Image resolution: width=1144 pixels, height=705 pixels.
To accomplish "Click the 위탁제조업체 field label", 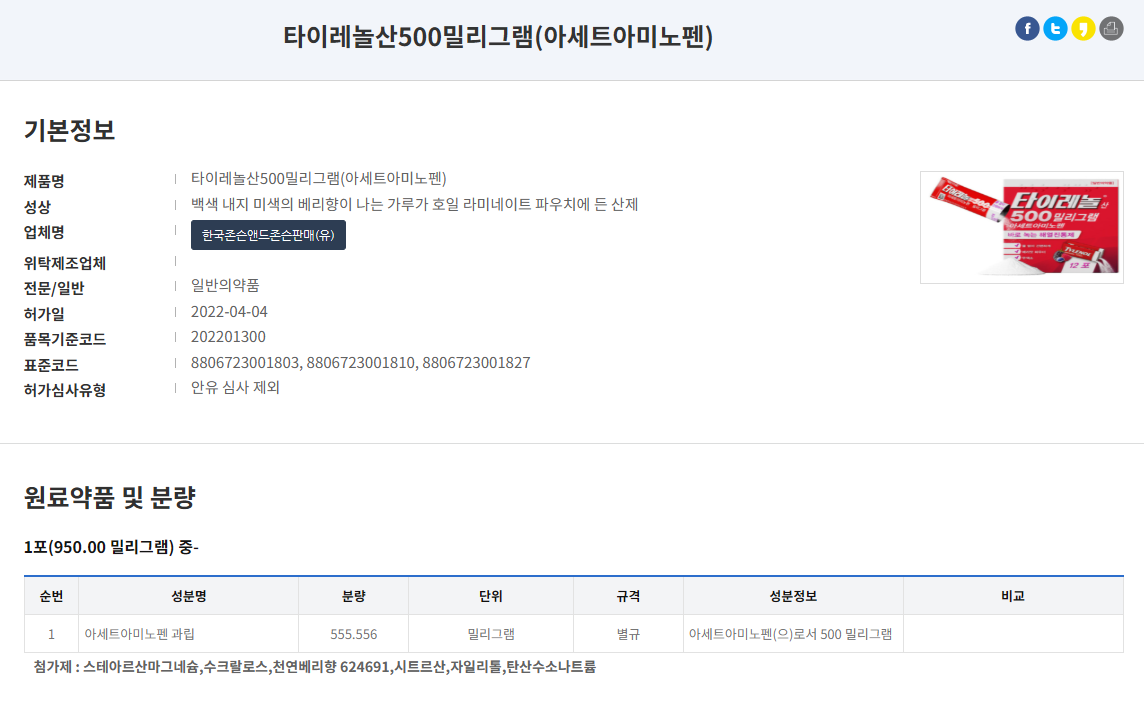I will tap(65, 263).
